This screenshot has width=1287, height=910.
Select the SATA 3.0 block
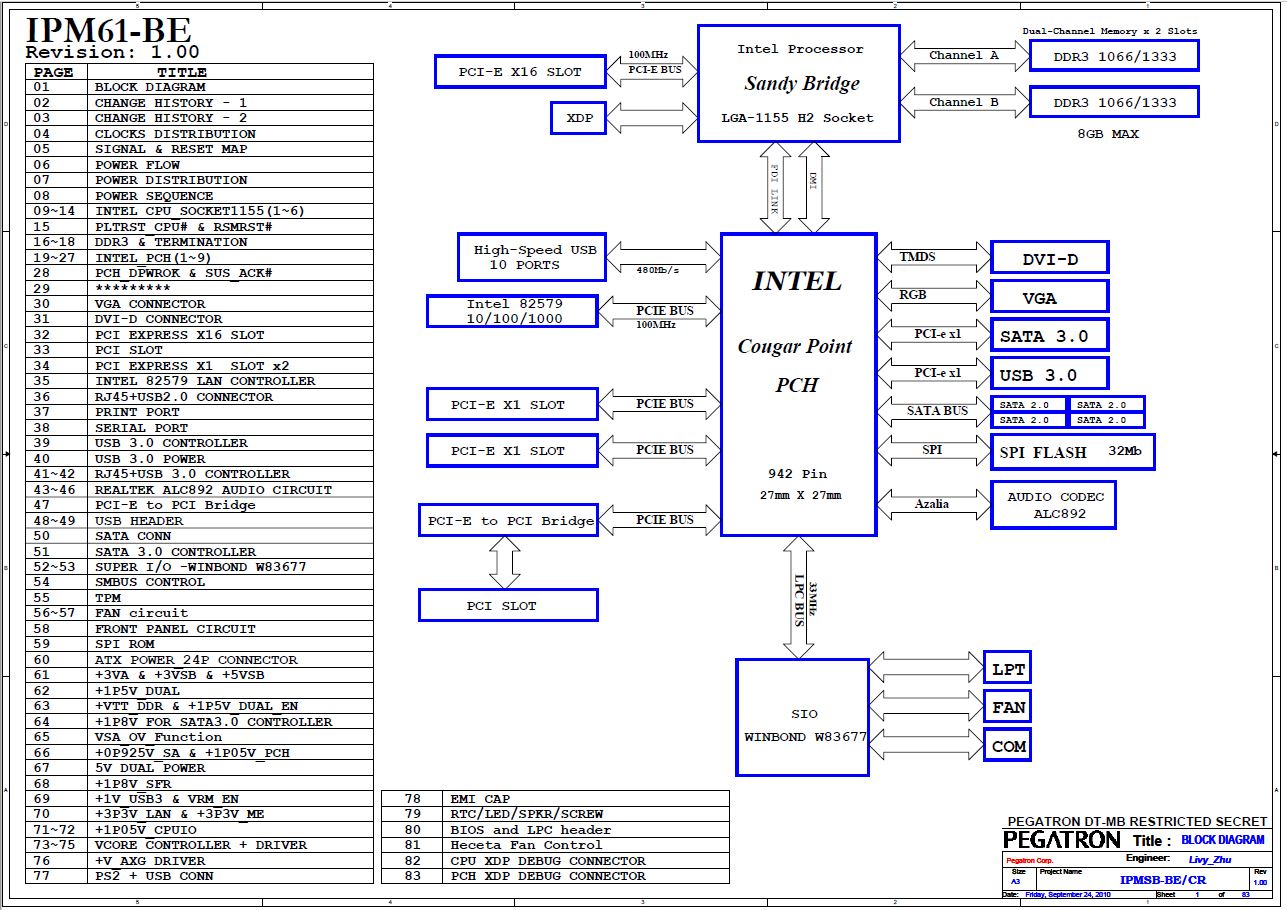1050,336
